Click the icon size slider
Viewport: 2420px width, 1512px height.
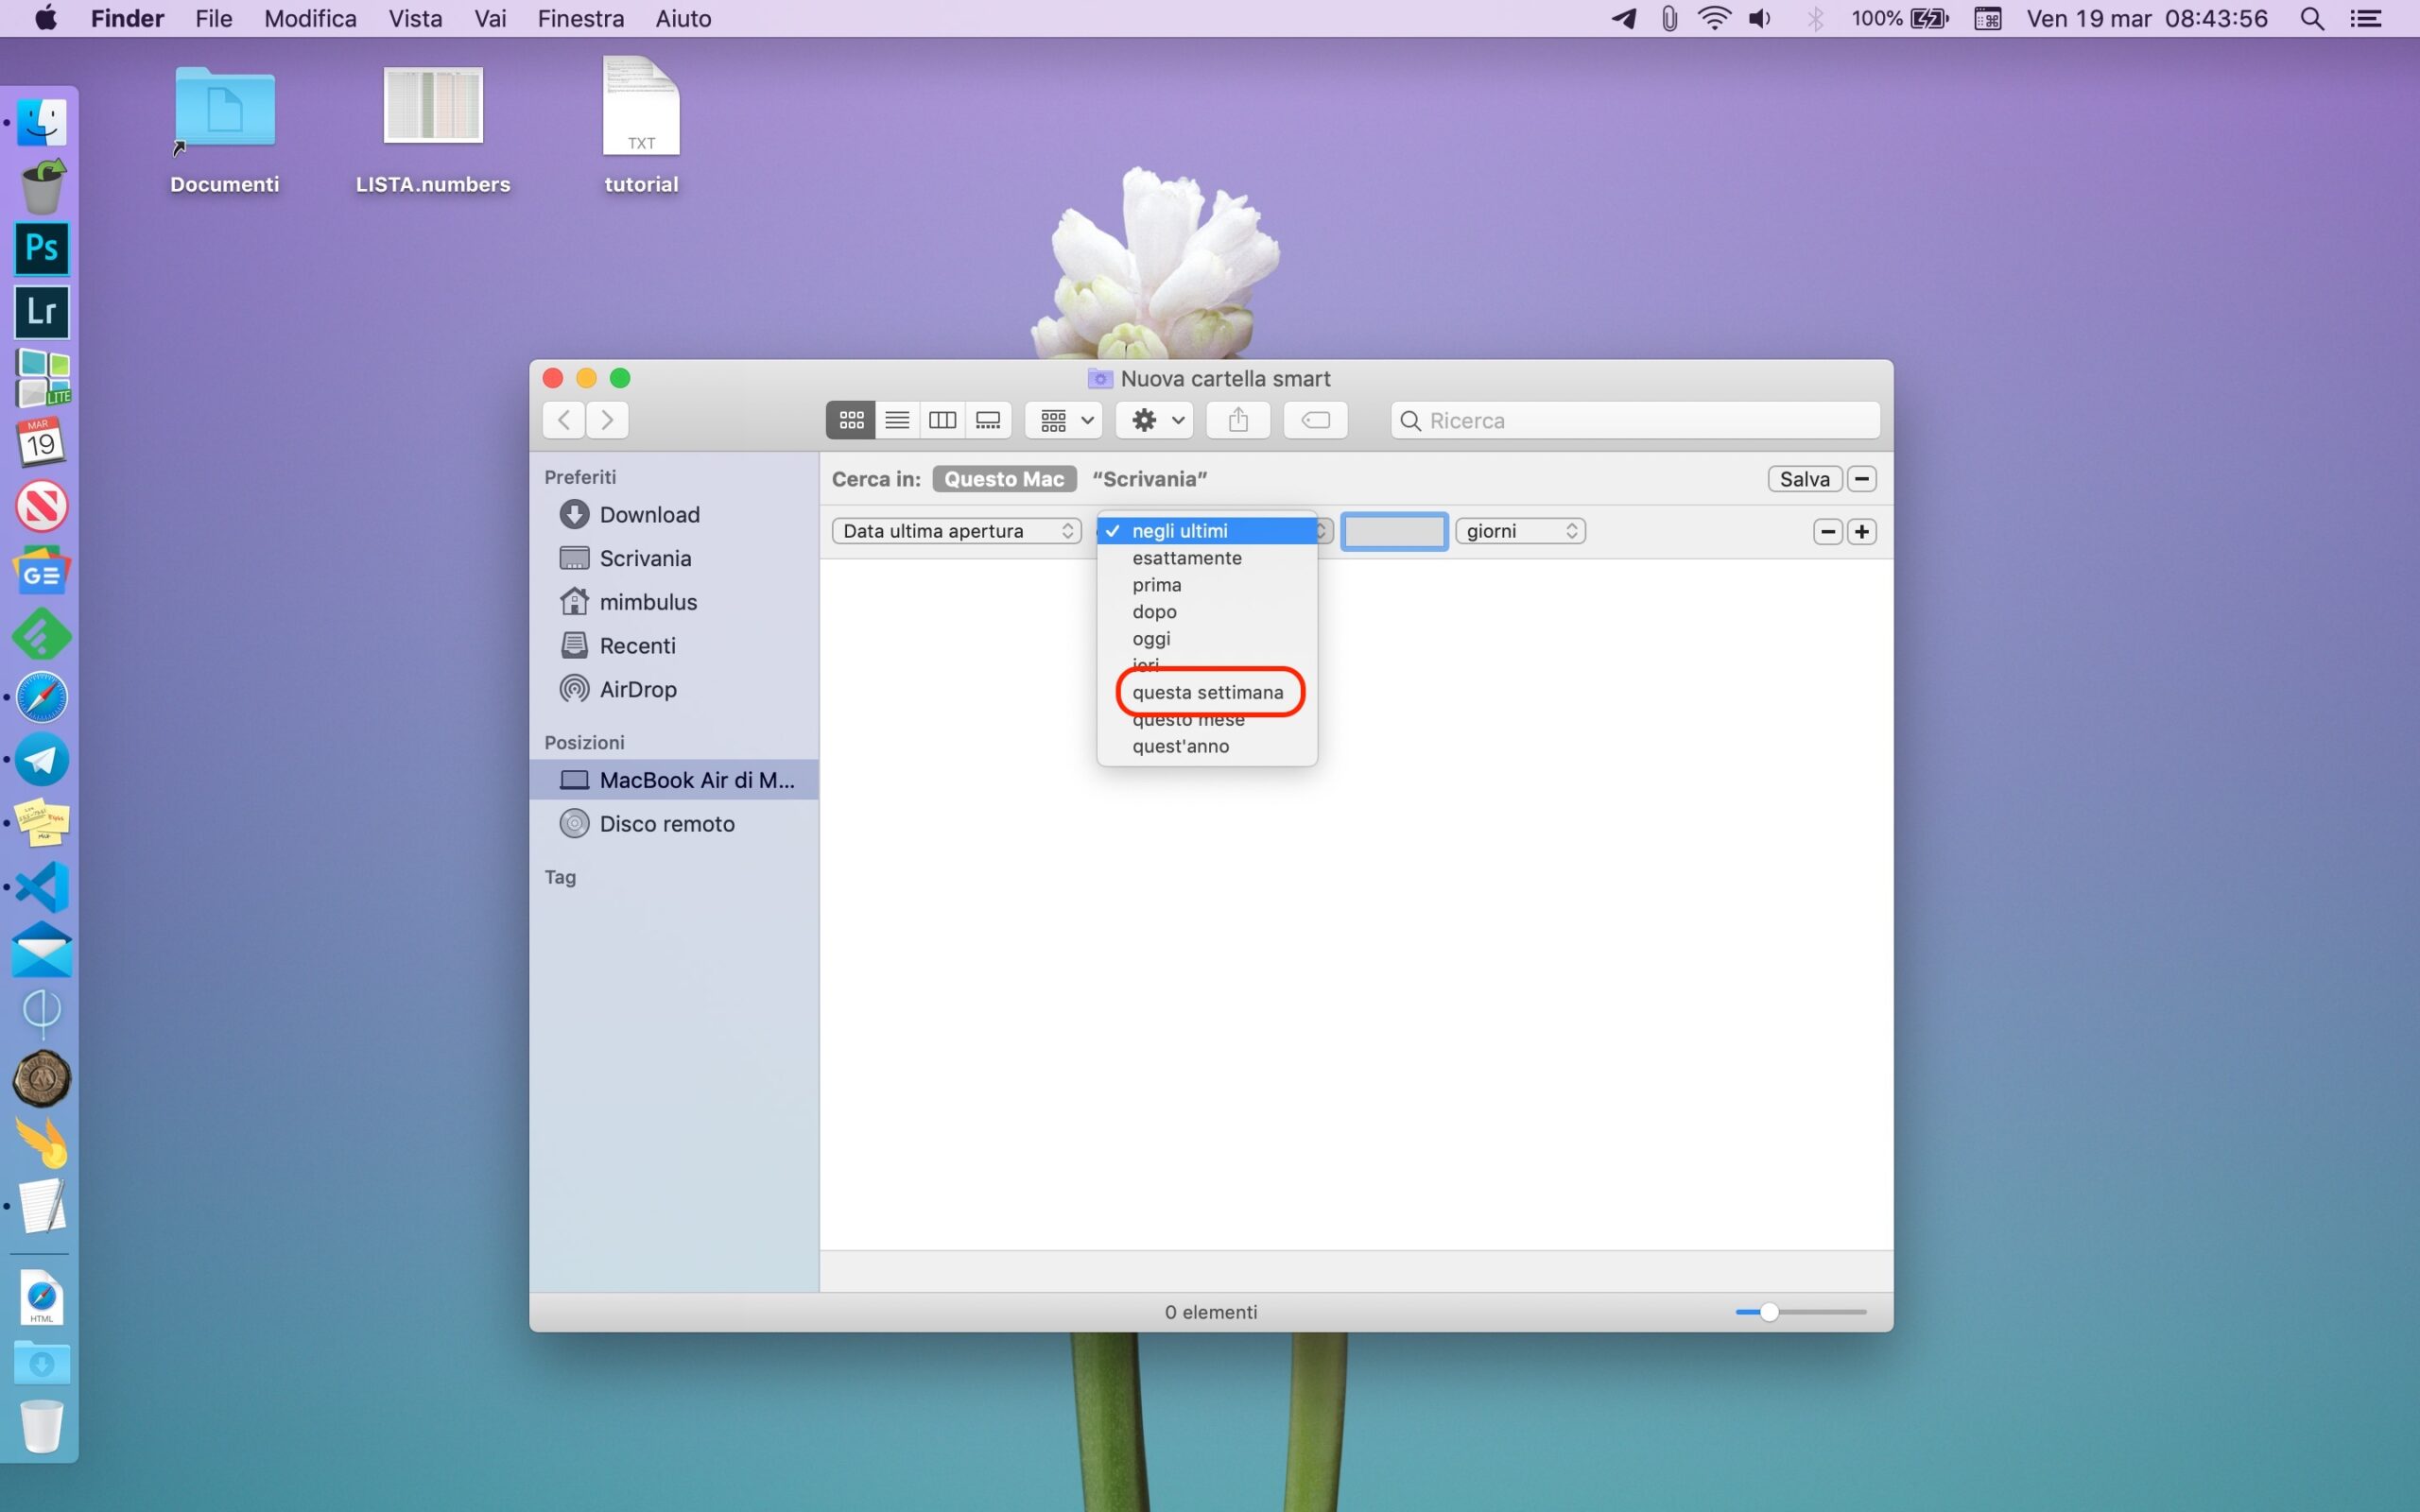pos(1769,1312)
